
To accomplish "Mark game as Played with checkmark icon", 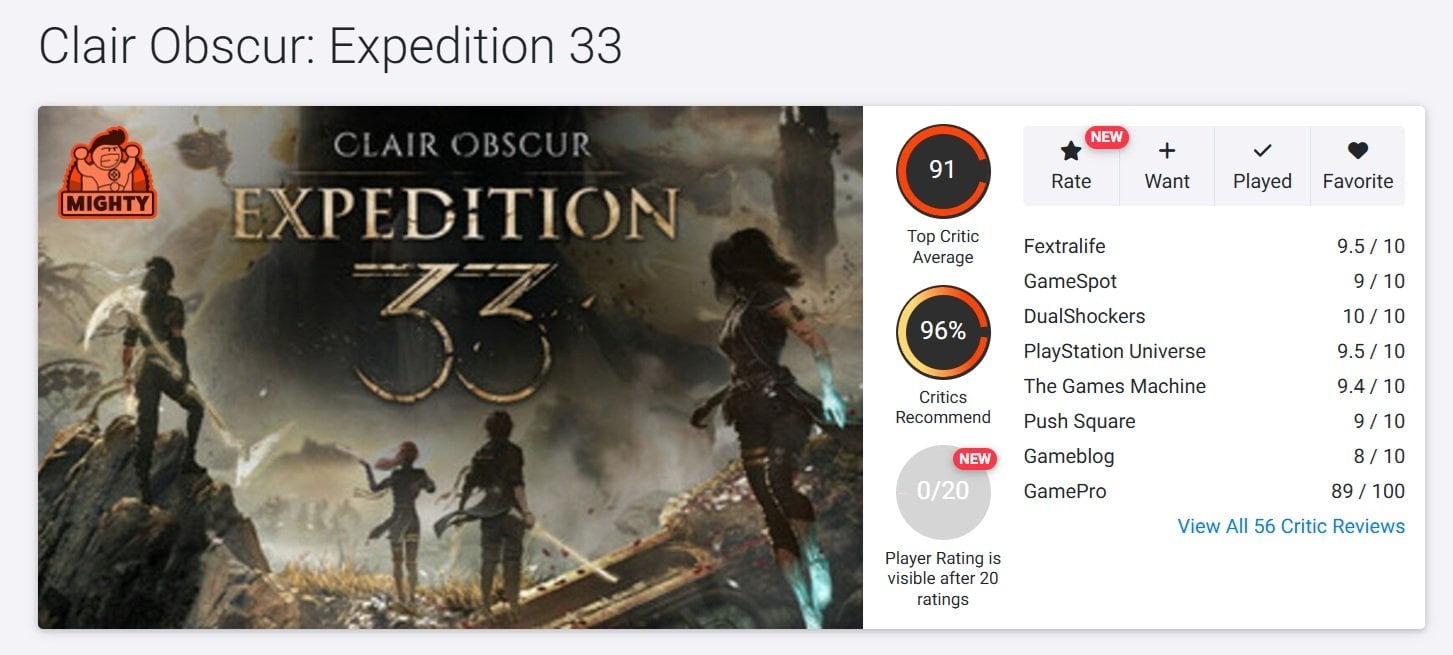I will (1262, 151).
